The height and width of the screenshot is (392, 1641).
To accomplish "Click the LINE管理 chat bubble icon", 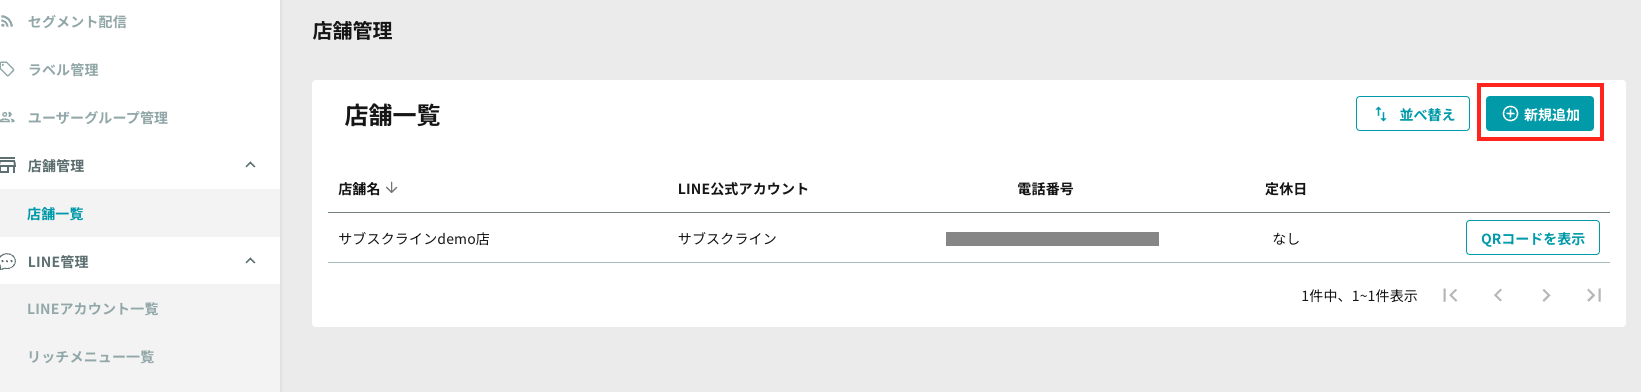I will [x=6, y=261].
